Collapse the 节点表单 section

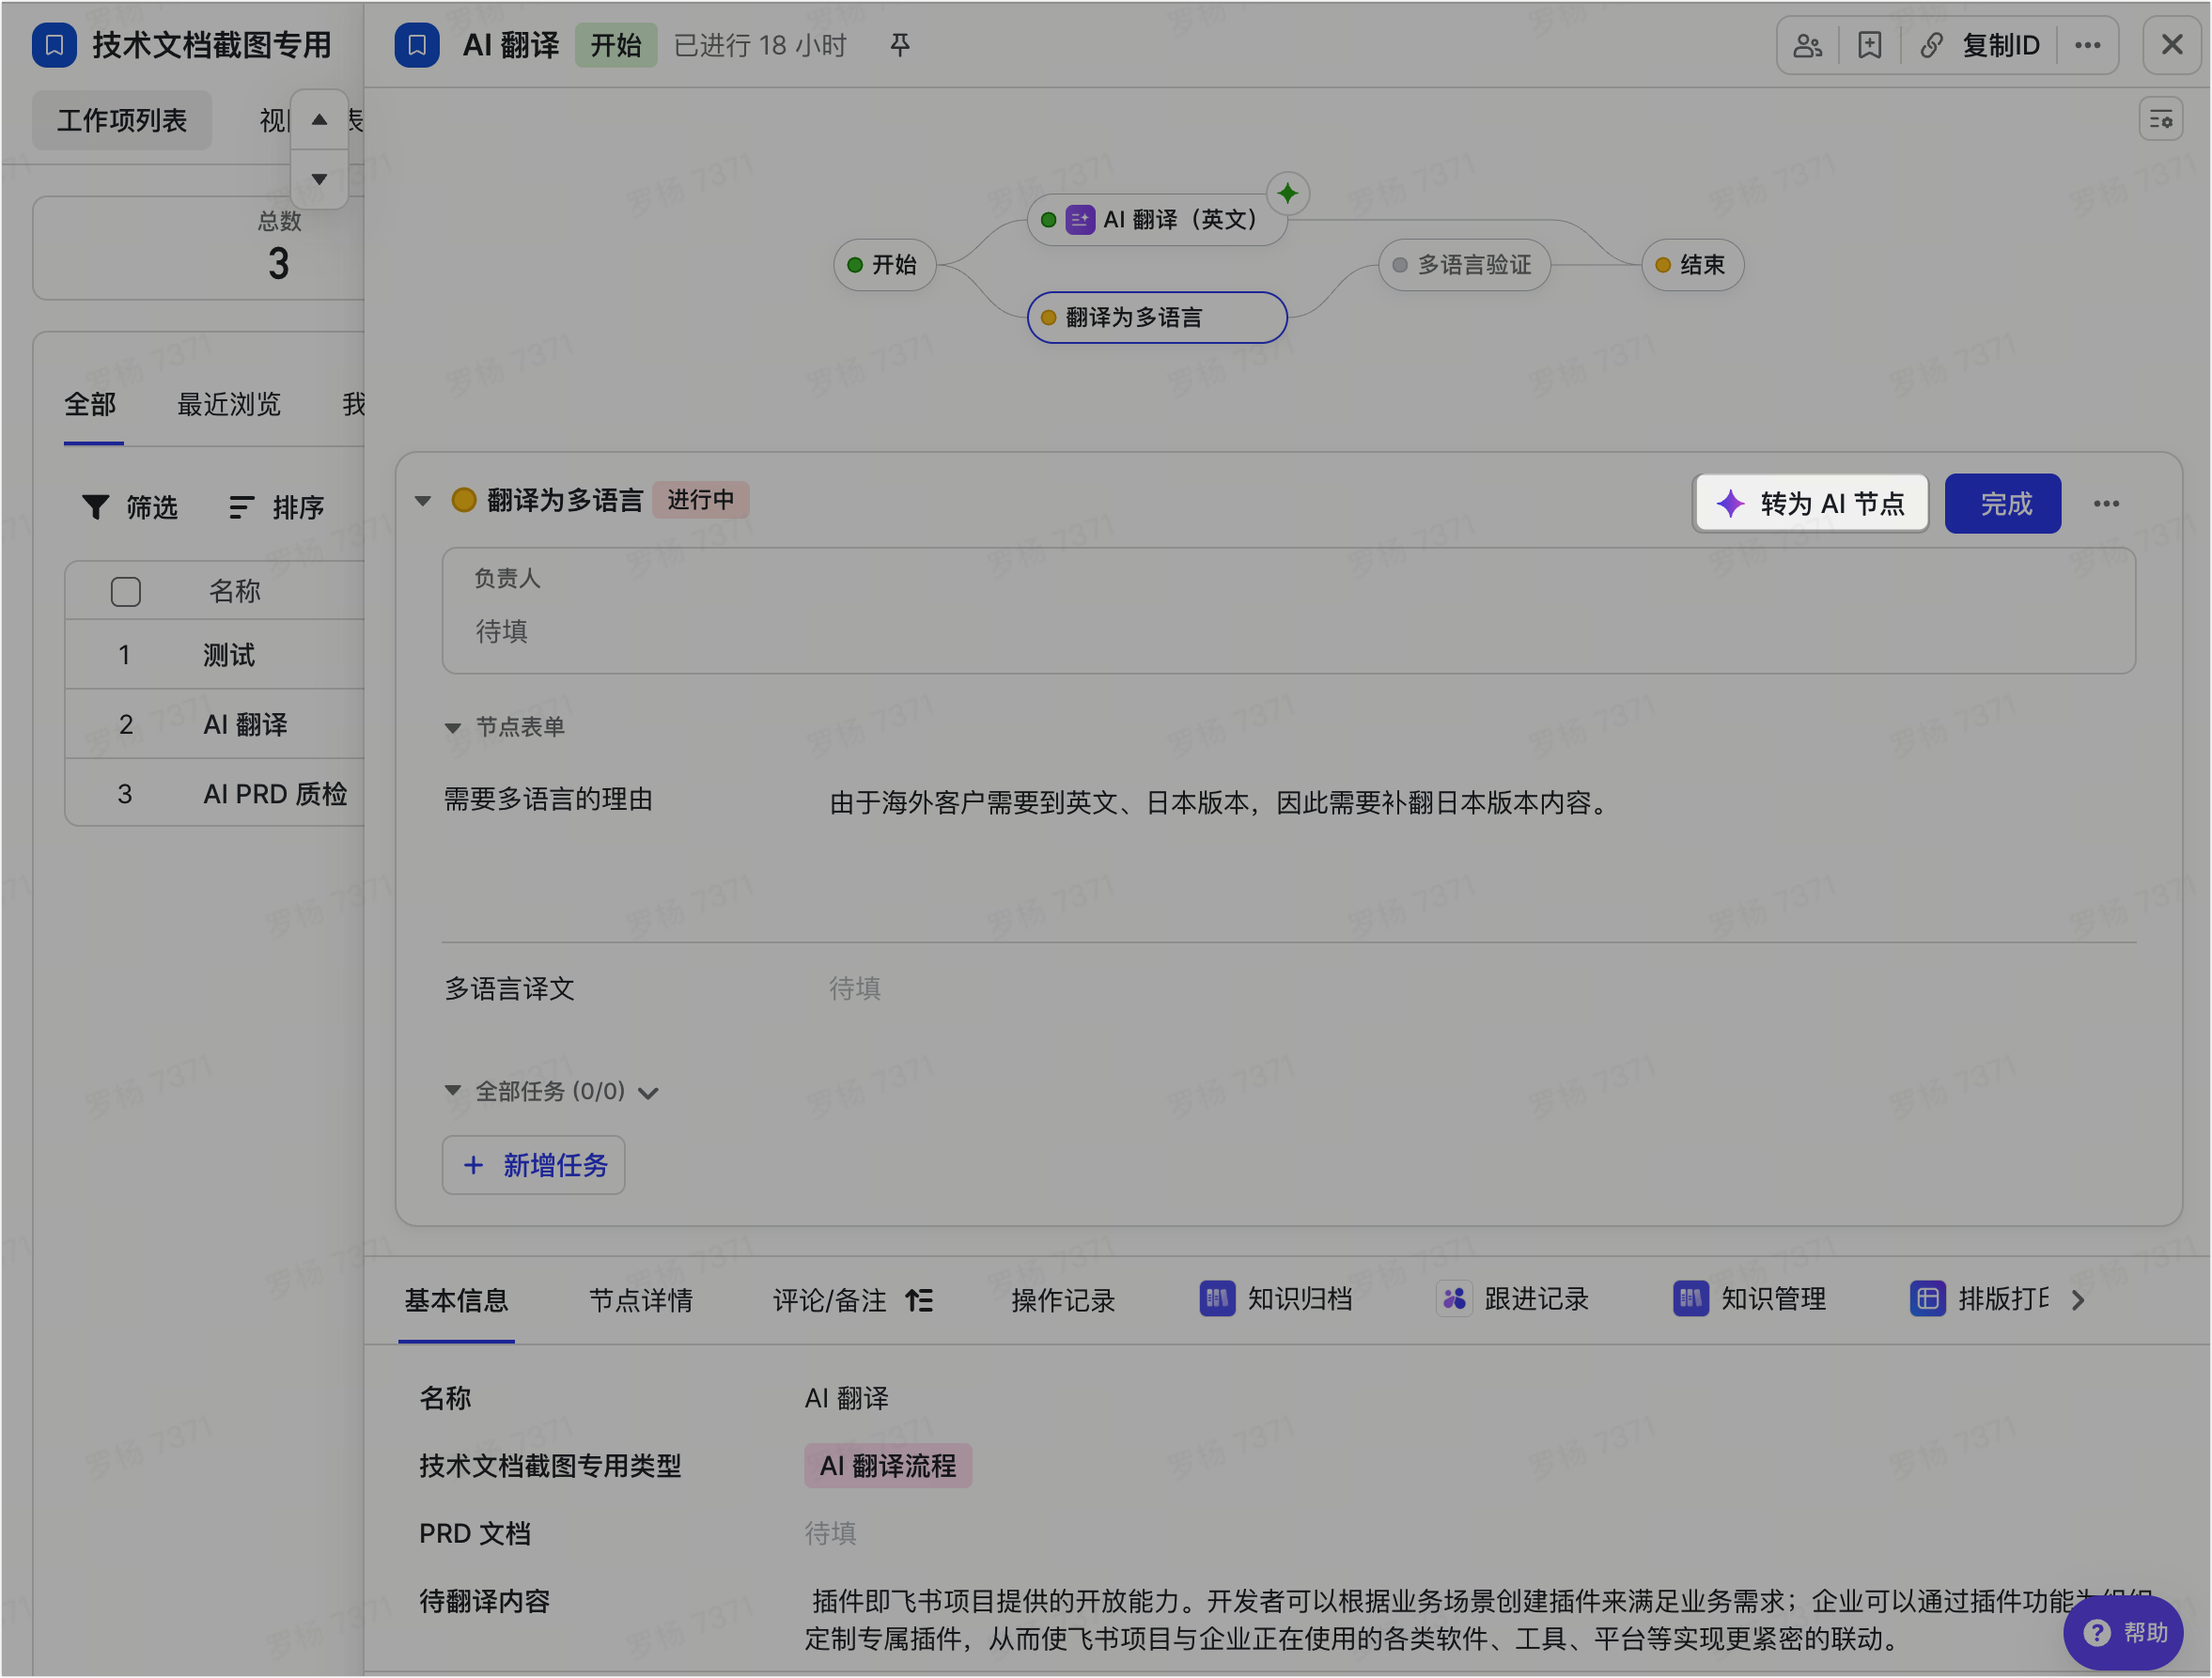click(x=452, y=728)
